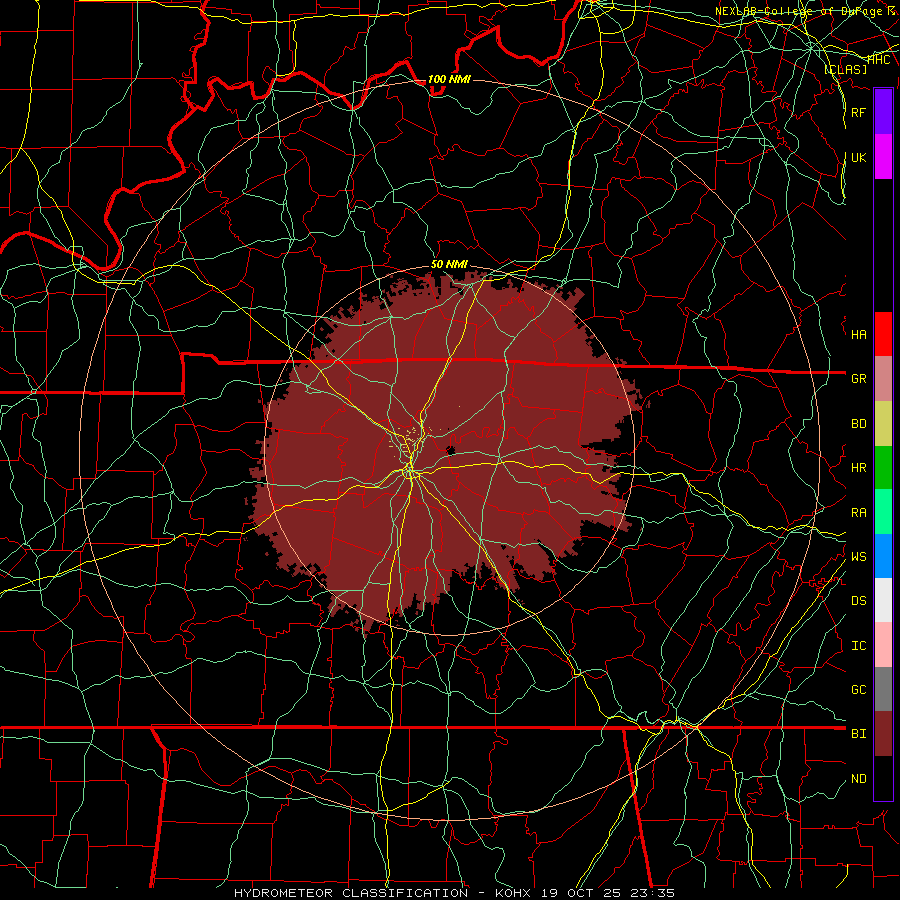Click the ND legend label
The height and width of the screenshot is (900, 900).
pyautogui.click(x=858, y=779)
